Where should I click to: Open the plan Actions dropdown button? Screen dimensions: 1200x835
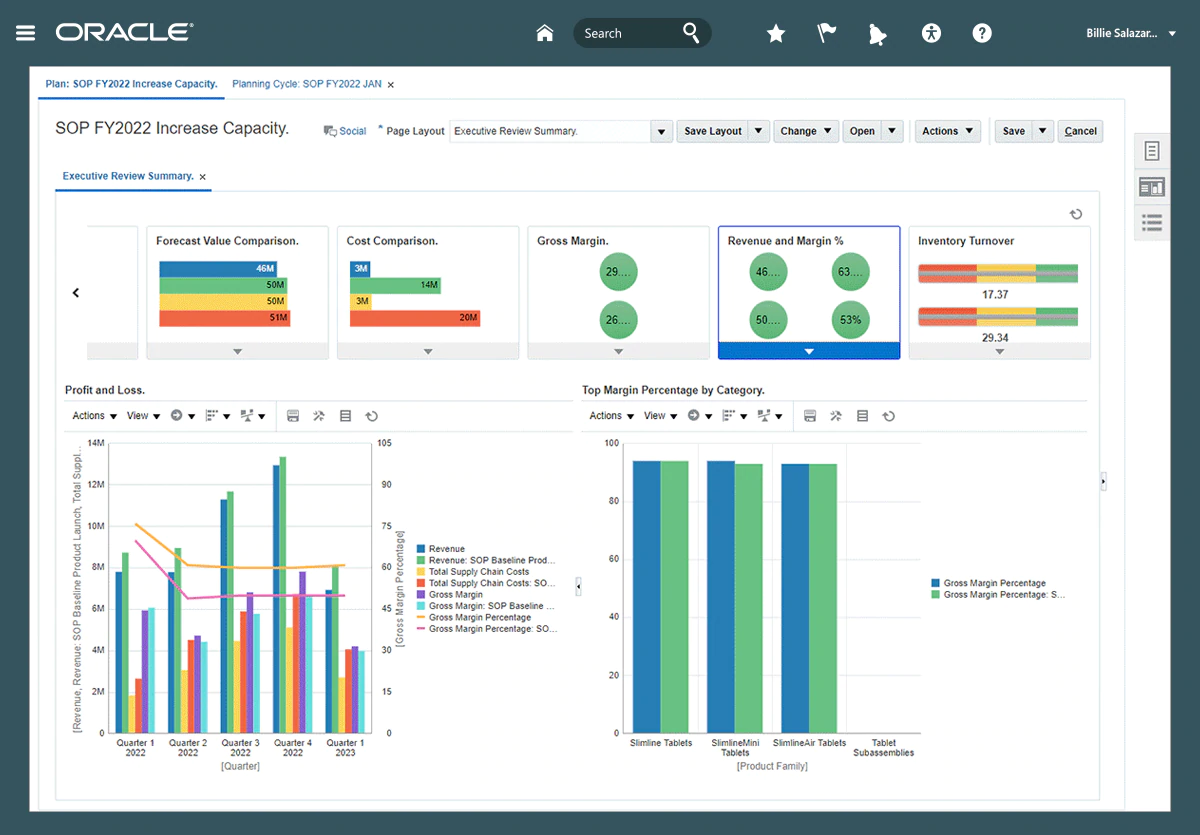947,131
